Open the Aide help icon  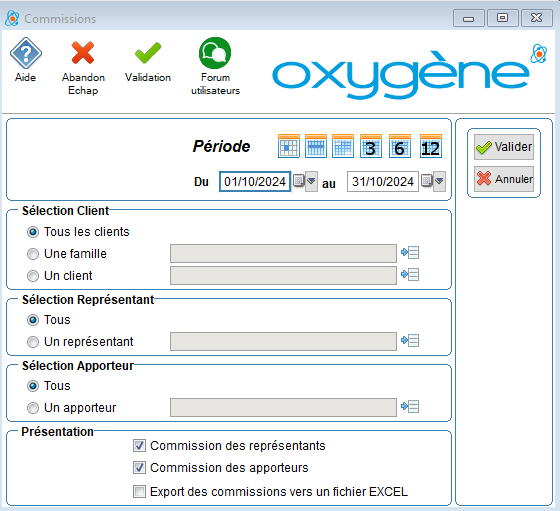pyautogui.click(x=25, y=53)
